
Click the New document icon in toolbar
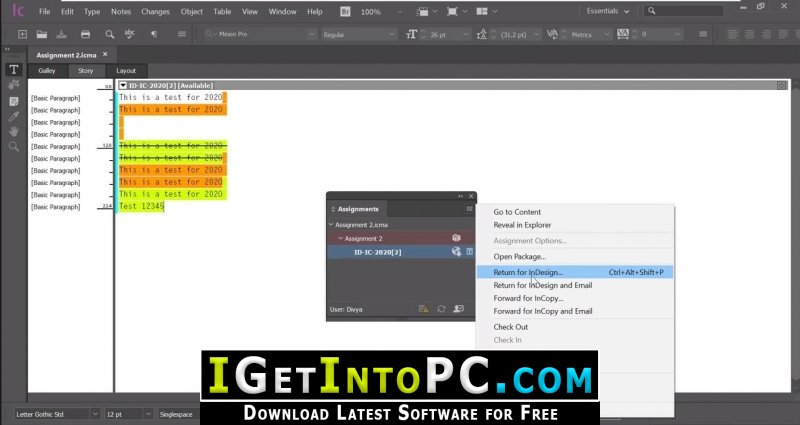pyautogui.click(x=22, y=34)
